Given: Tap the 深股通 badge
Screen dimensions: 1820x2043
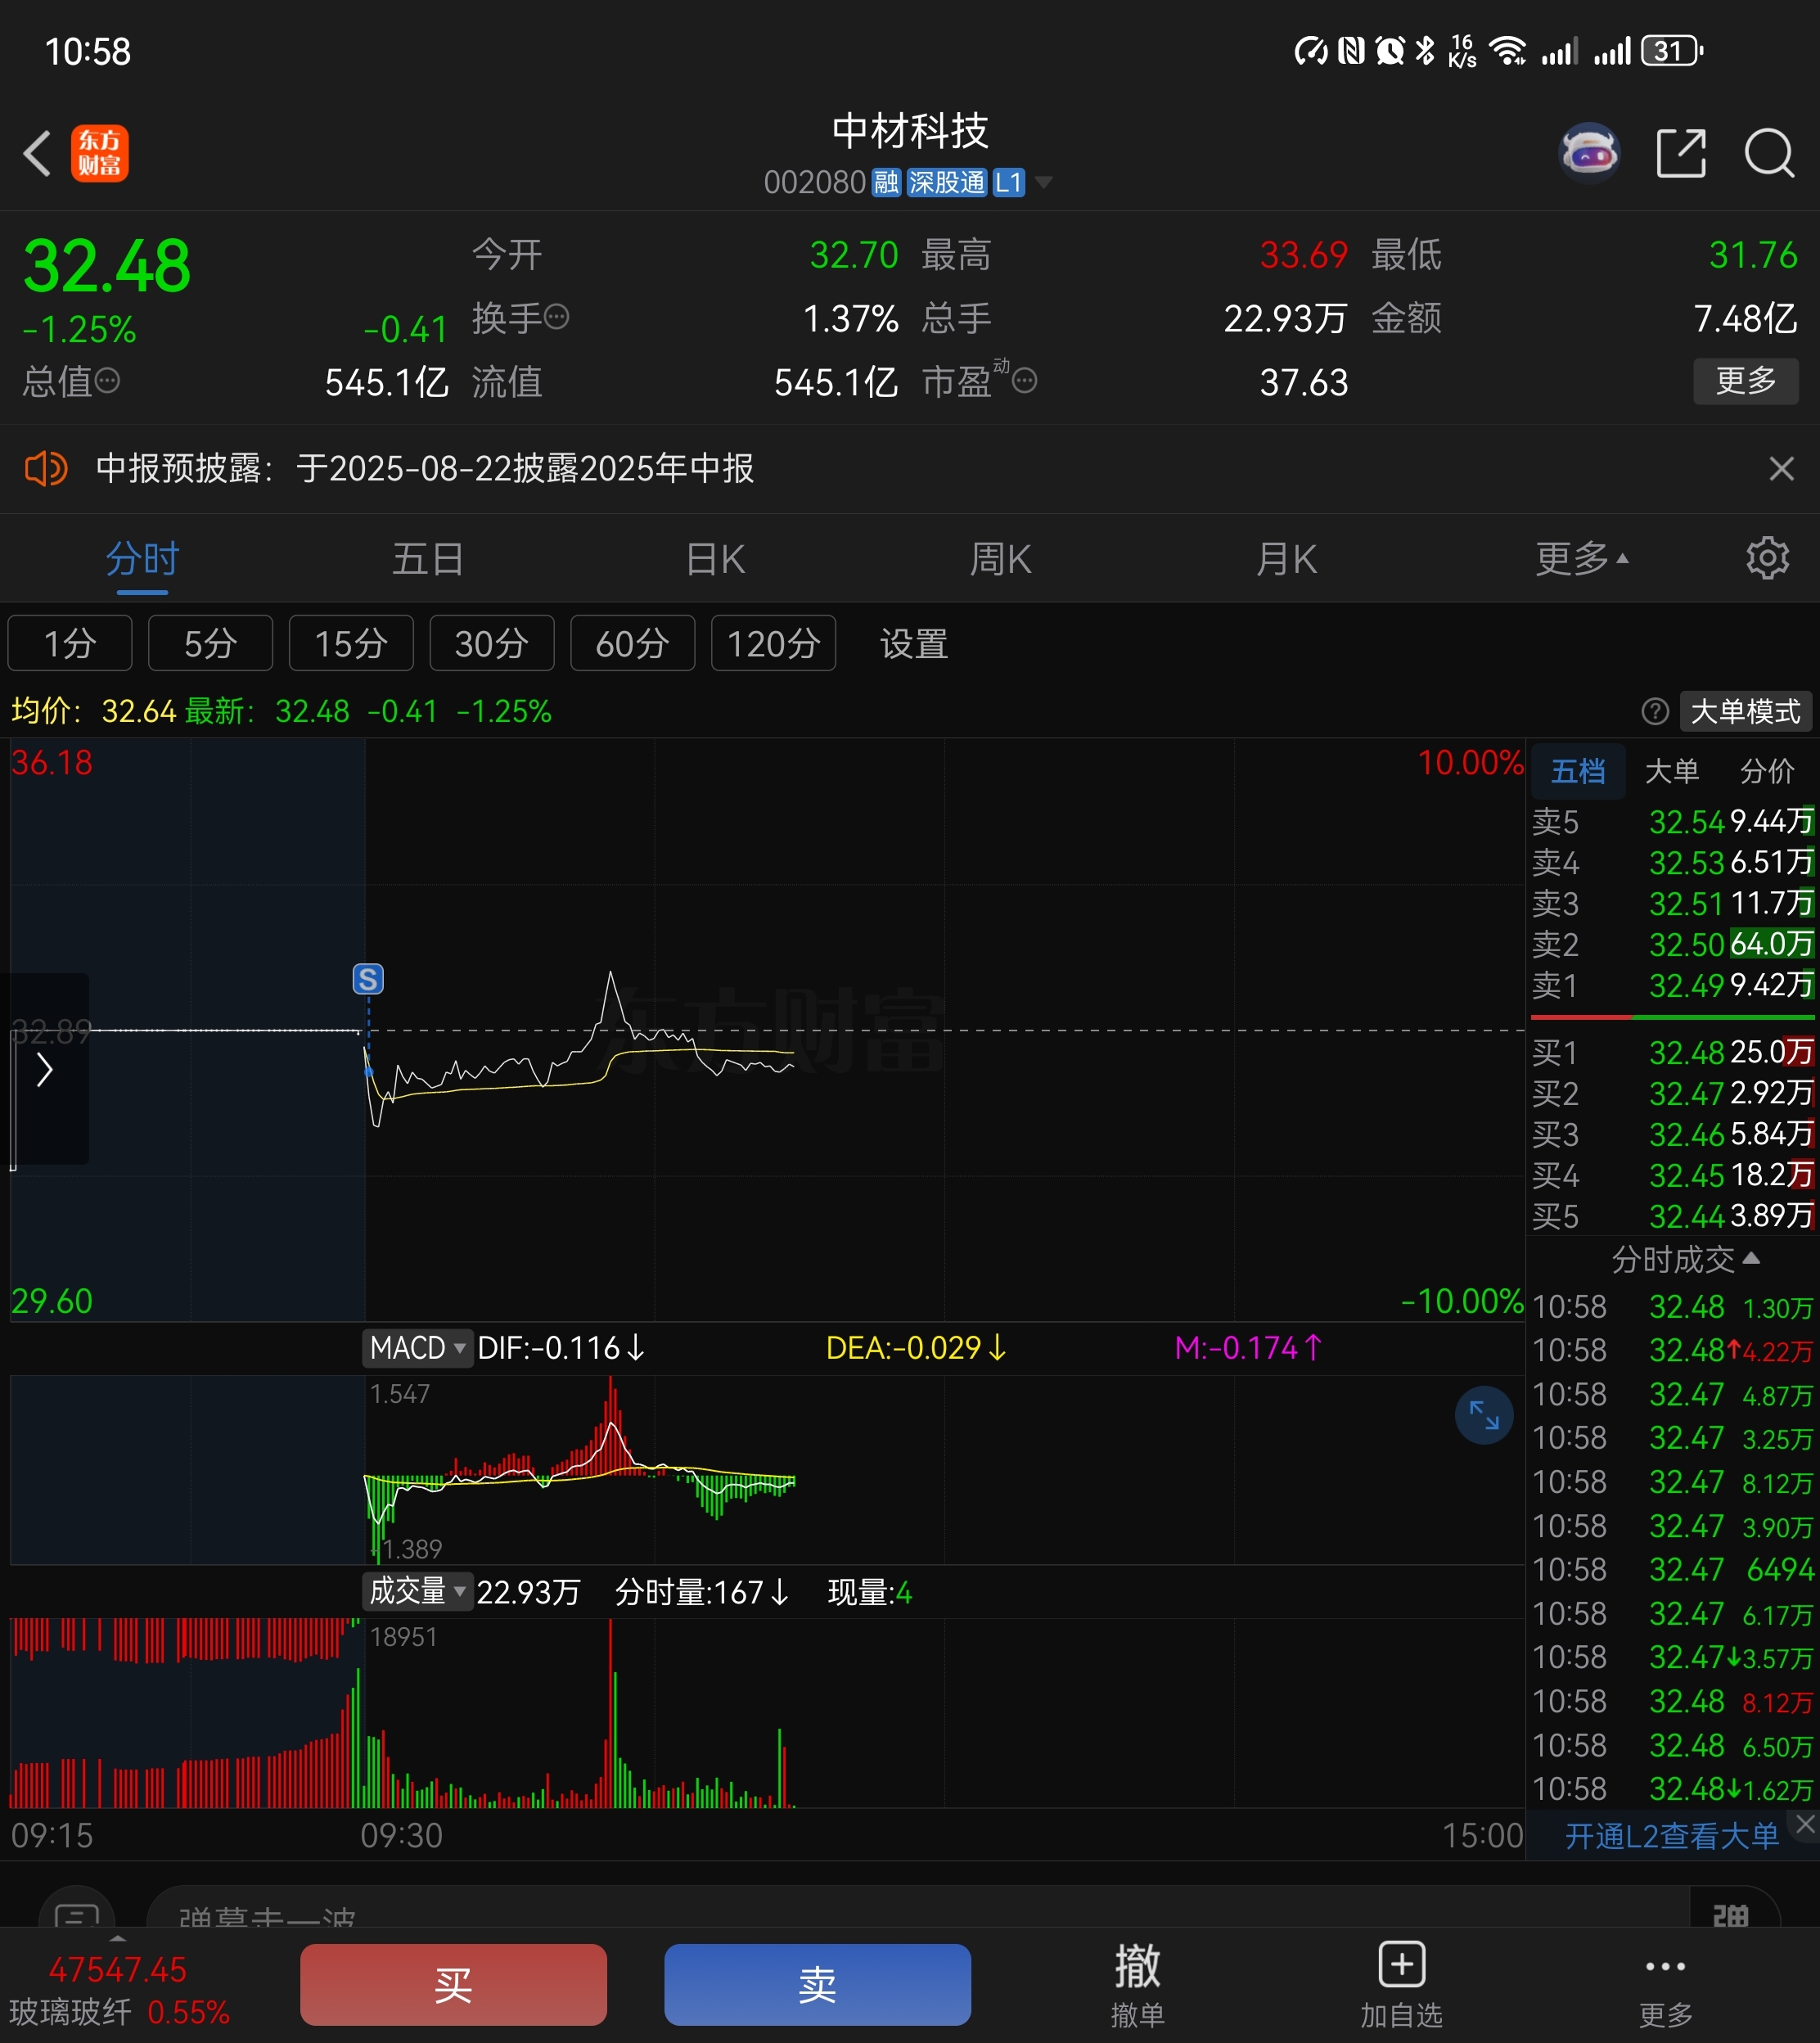Looking at the screenshot, I should pos(946,182).
